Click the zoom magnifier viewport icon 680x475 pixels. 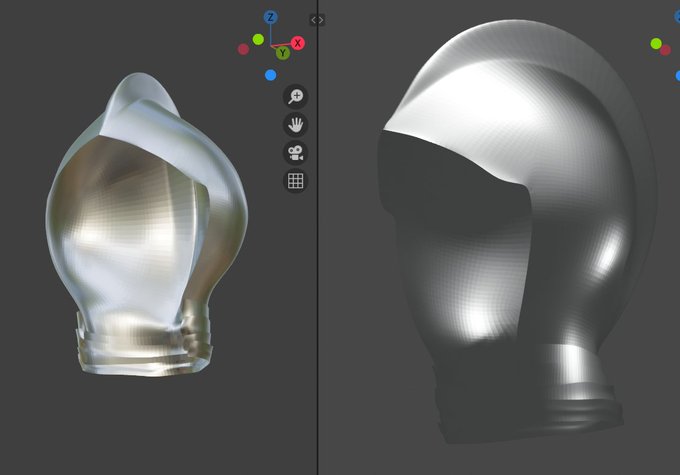(x=296, y=96)
